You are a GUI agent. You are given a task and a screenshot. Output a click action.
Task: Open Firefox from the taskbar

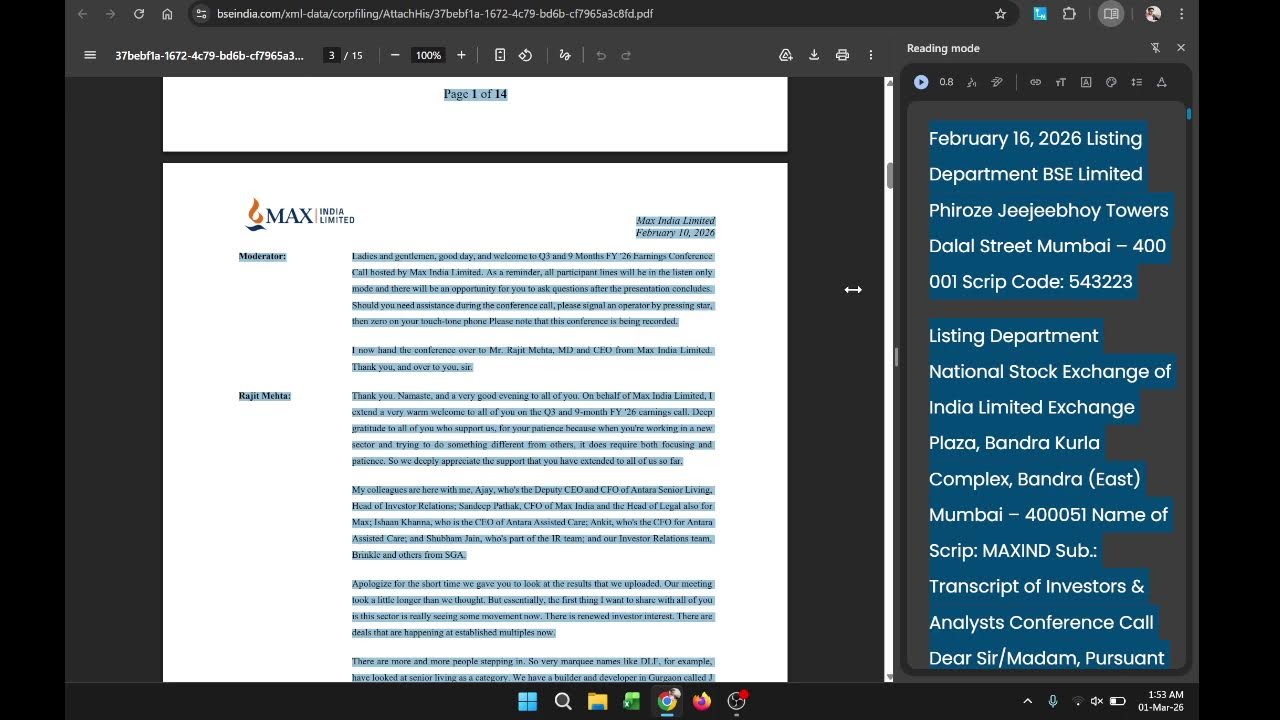(702, 701)
